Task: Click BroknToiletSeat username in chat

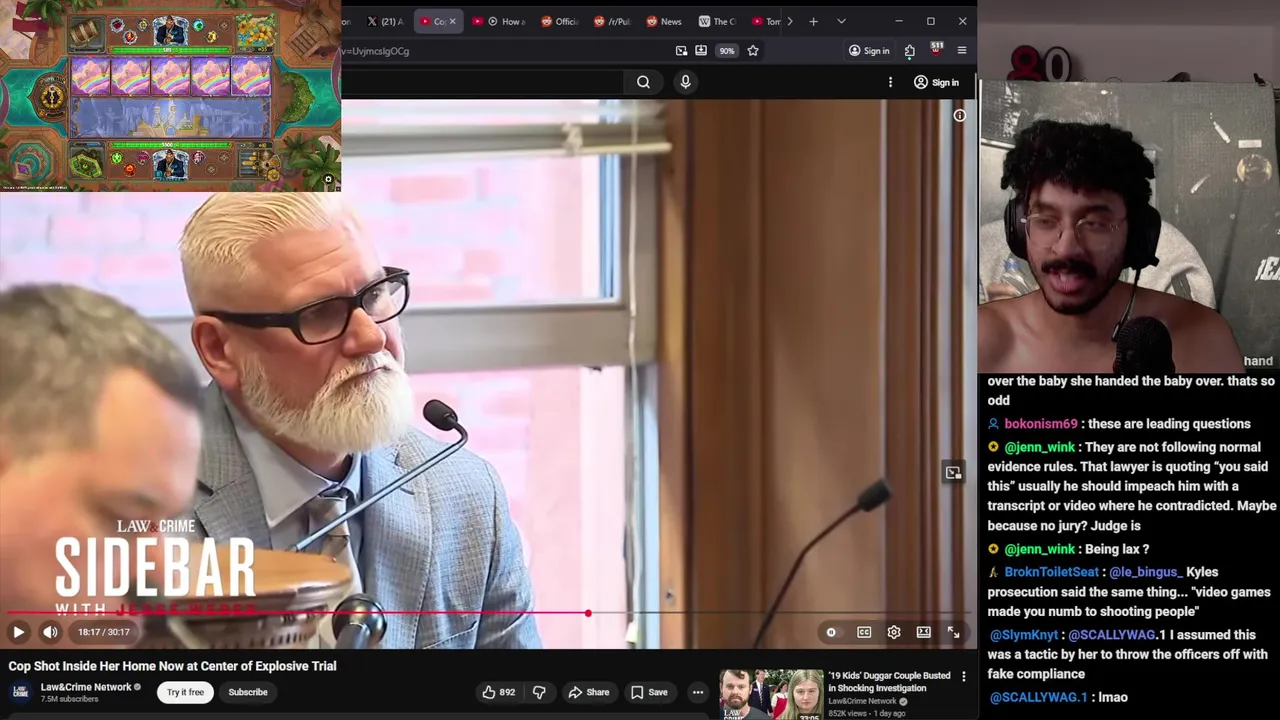Action: [1051, 572]
